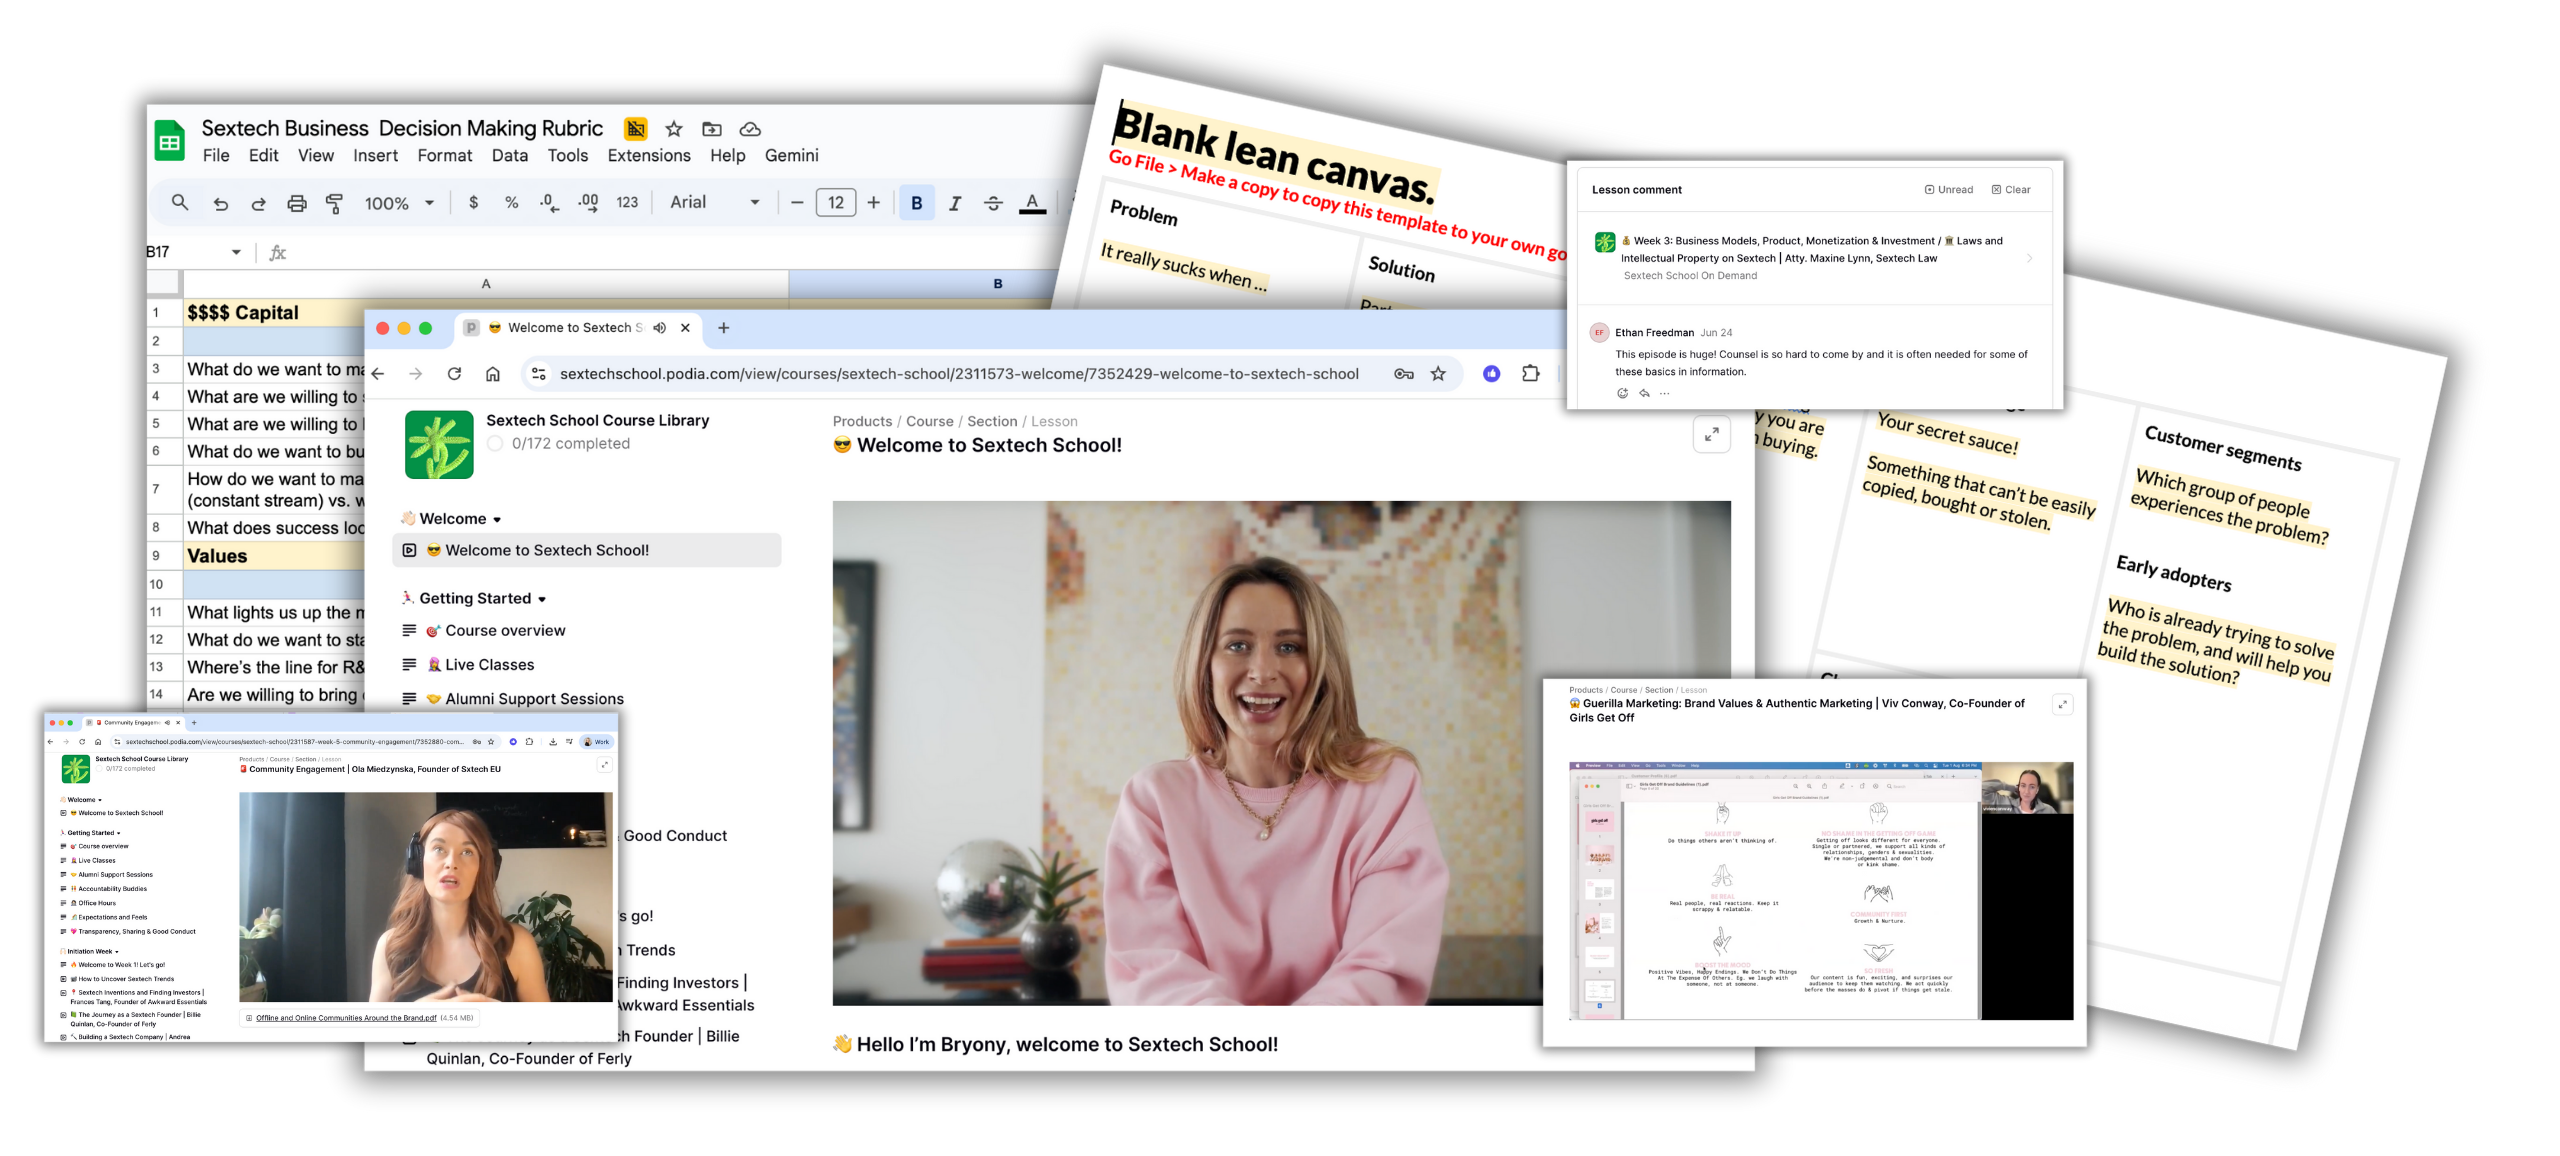Click Clear in Lesson comment panel
Screen dimensions: 2560x1156
(x=2011, y=190)
